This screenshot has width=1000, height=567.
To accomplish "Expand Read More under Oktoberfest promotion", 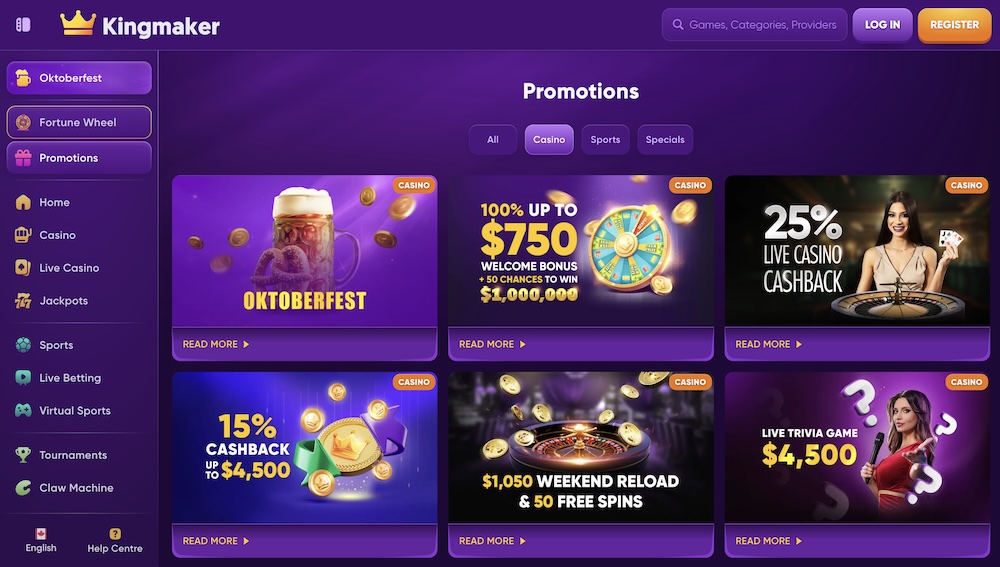I will click(216, 344).
